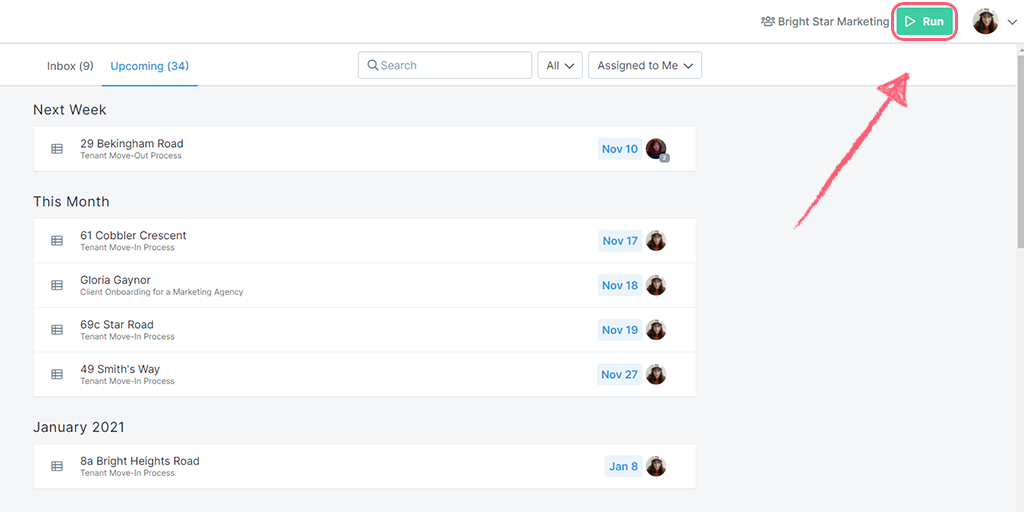This screenshot has width=1024, height=512.
Task: Open the user profile menu chevron
Action: click(1012, 22)
